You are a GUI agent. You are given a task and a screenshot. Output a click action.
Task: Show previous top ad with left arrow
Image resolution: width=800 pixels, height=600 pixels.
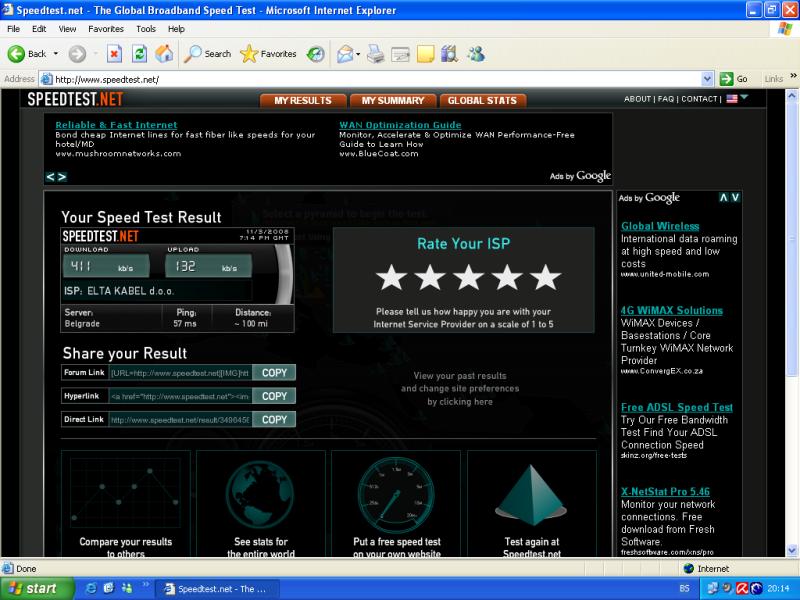coord(50,177)
